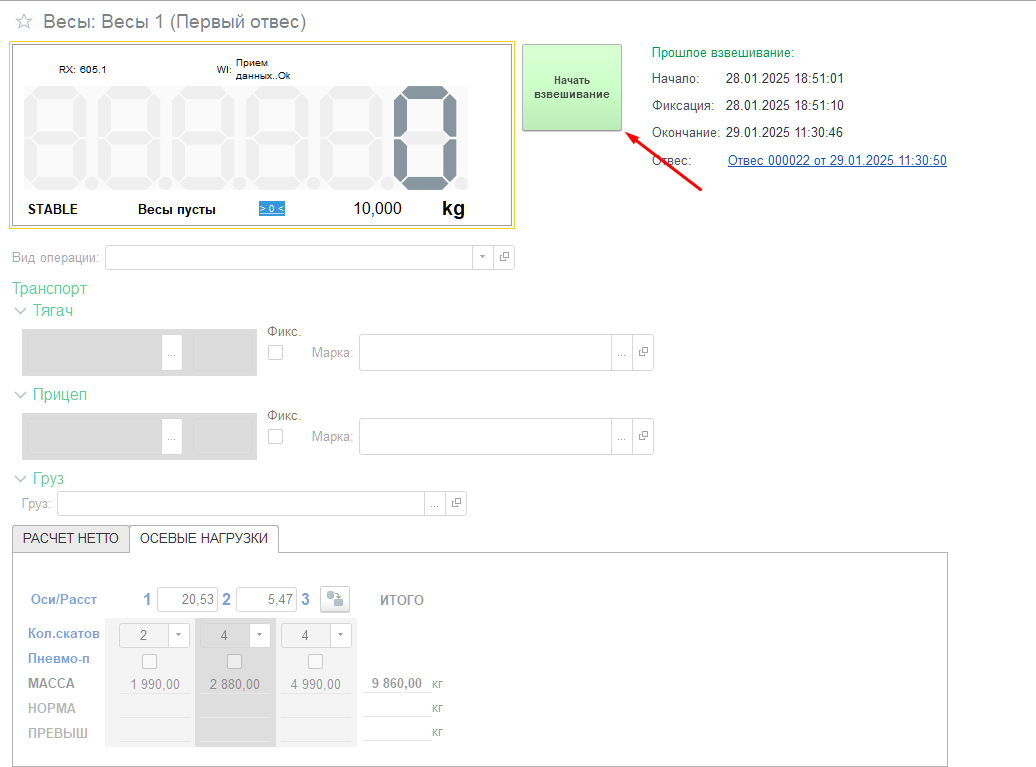
Task: Collapse the Груз section
Action: [21, 479]
